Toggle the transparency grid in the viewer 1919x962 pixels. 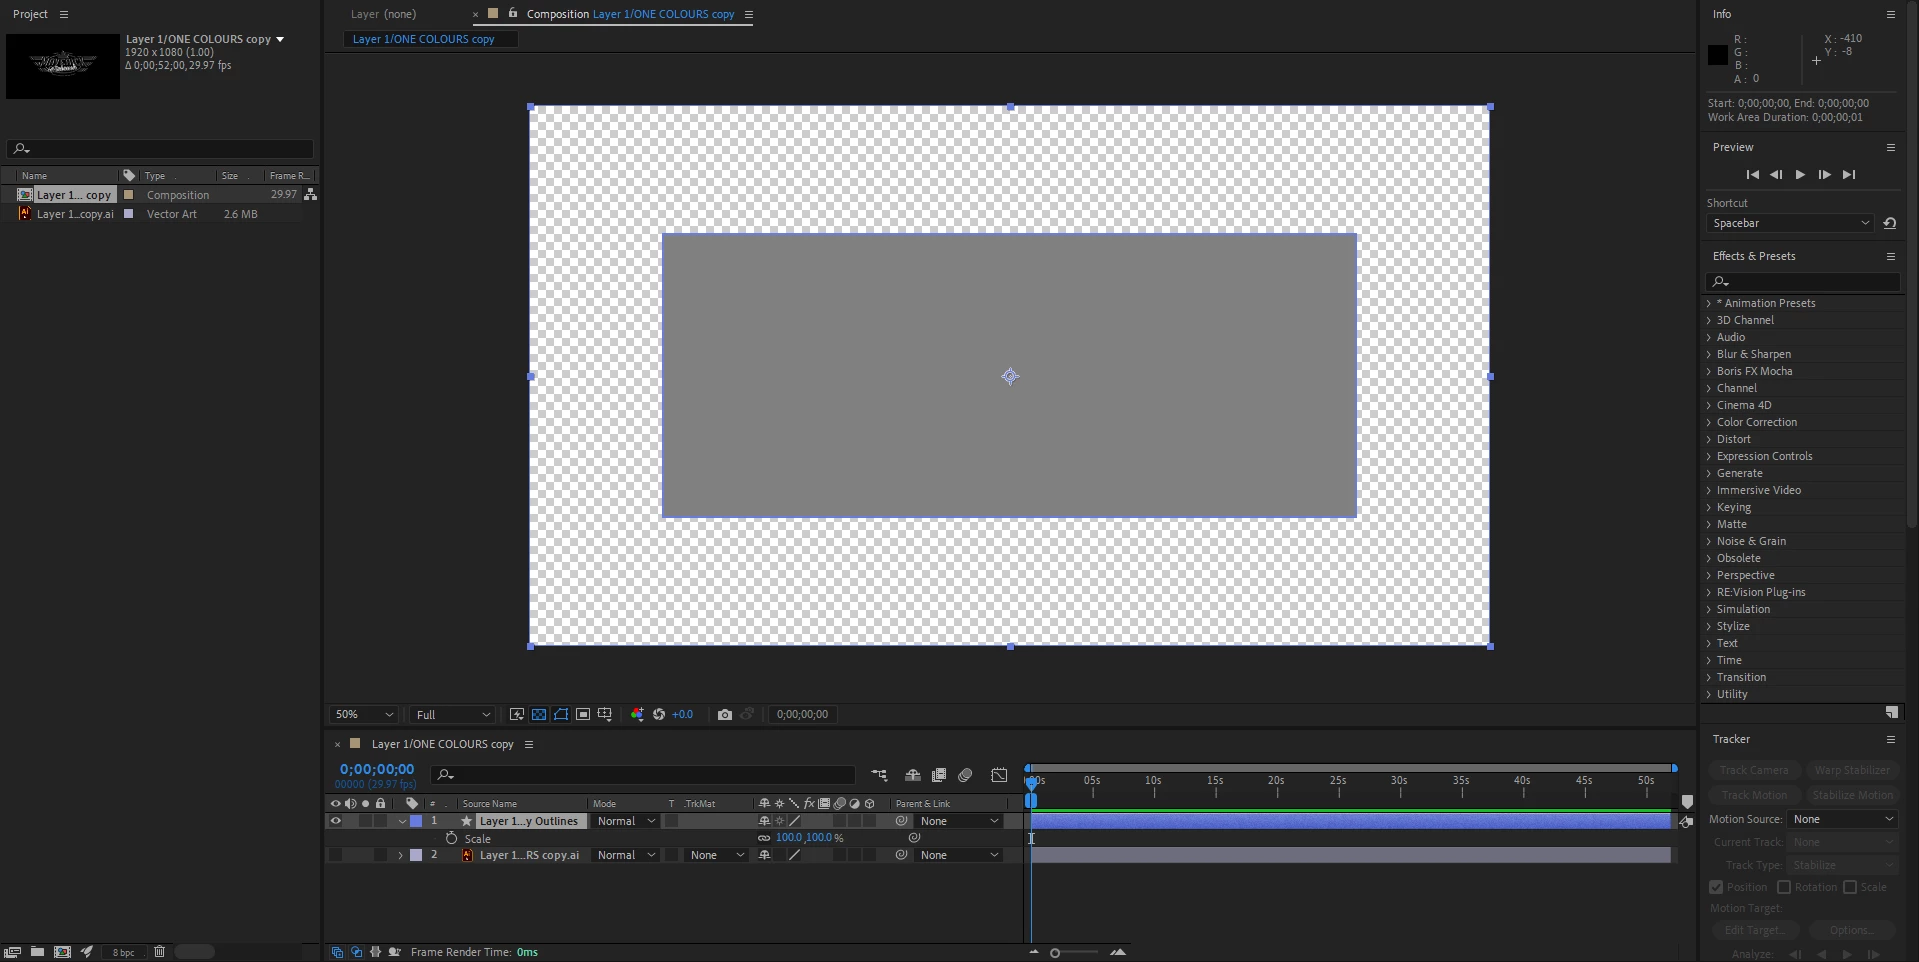539,714
